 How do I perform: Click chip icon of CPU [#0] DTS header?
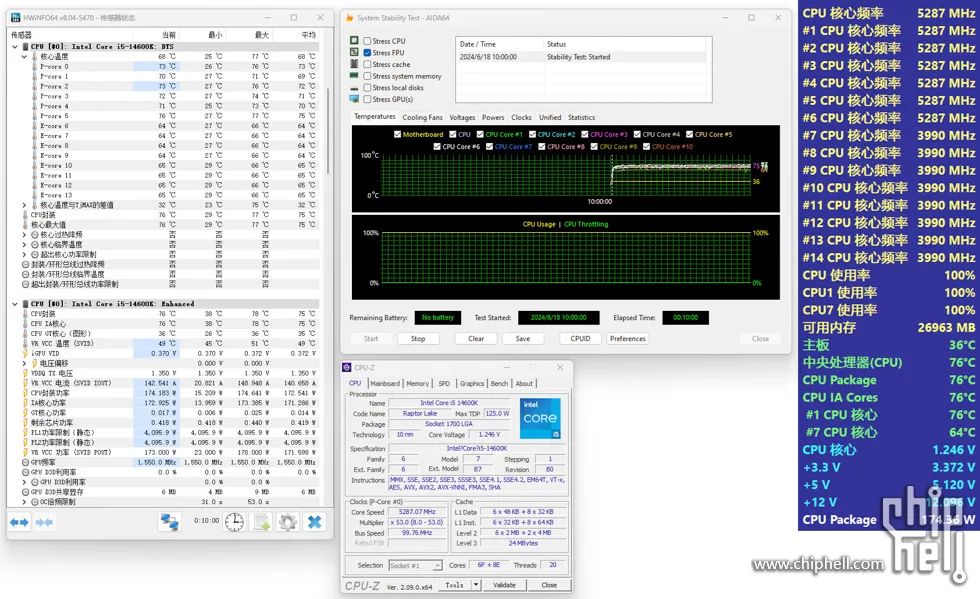pyautogui.click(x=26, y=47)
